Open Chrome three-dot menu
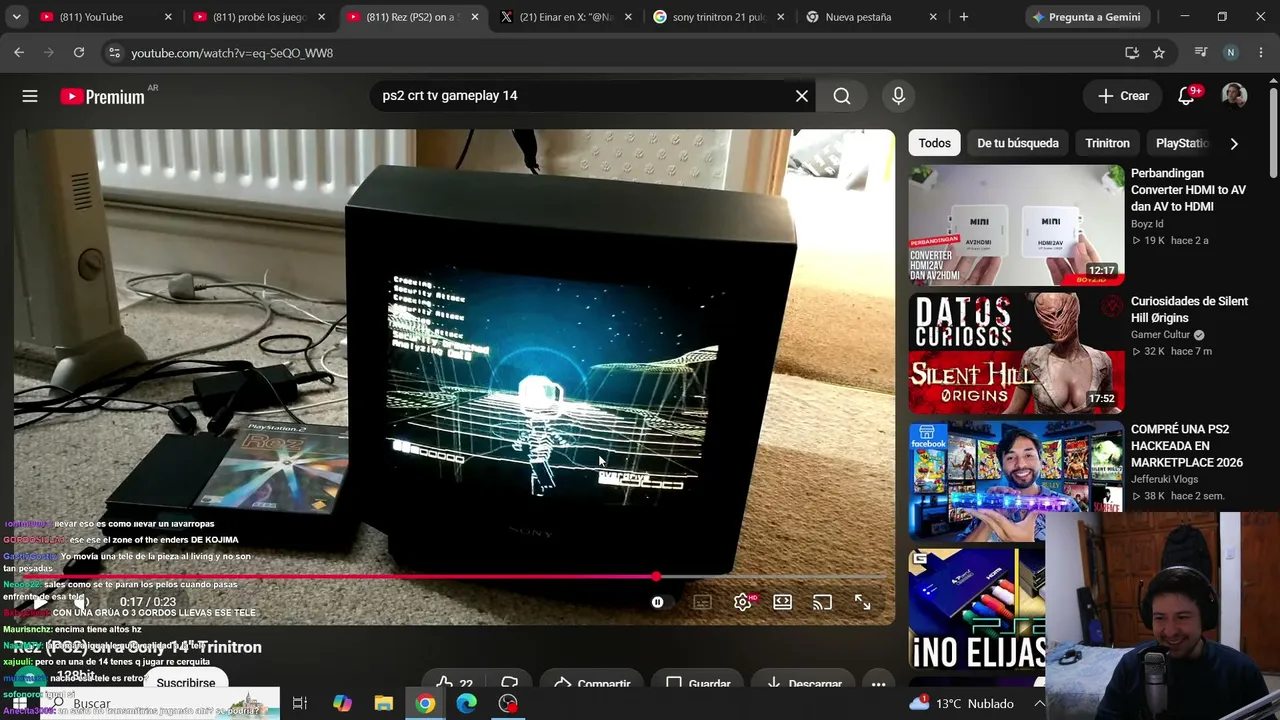Screen dimensions: 1280x720 (1261, 53)
